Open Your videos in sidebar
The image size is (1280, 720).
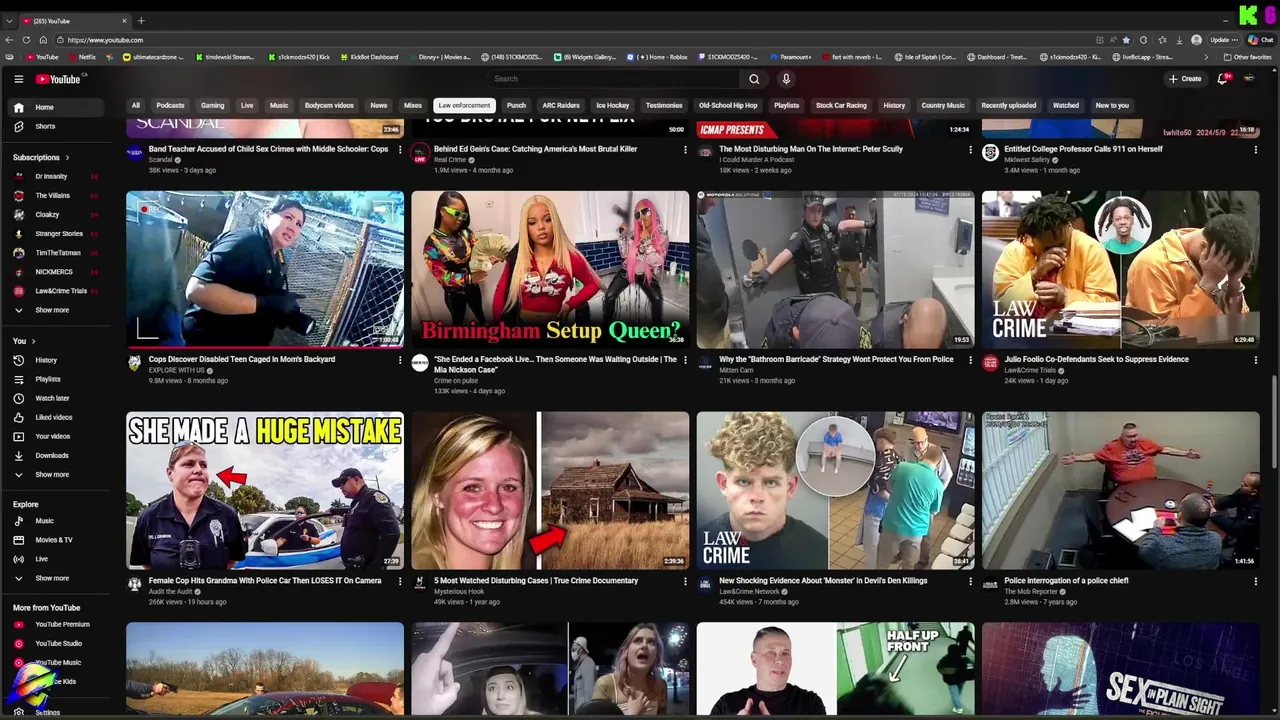(53, 436)
